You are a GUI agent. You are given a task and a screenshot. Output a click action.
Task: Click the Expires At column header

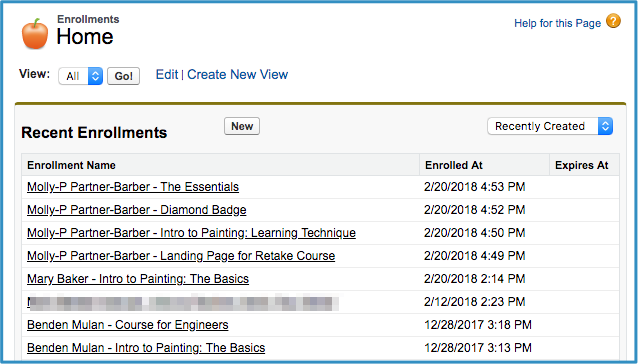click(581, 165)
